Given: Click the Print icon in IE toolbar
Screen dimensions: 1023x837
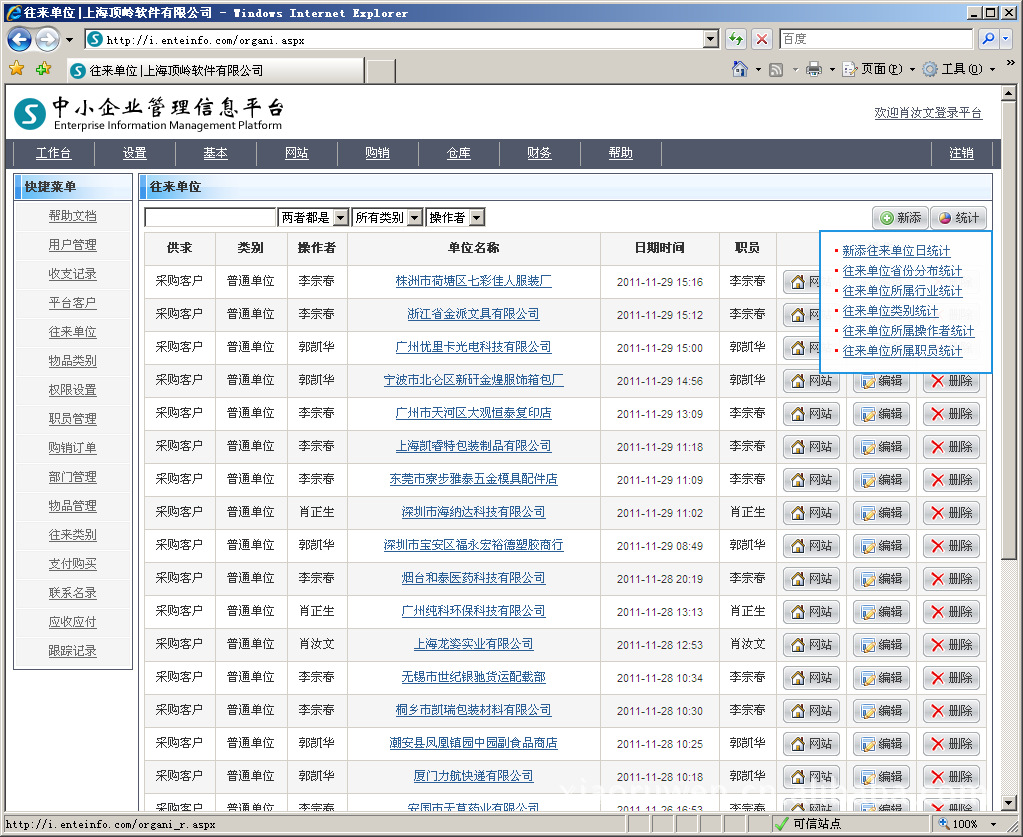Looking at the screenshot, I should pos(814,69).
